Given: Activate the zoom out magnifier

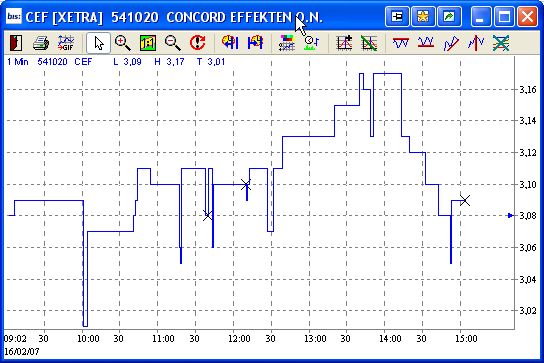Looking at the screenshot, I should [x=172, y=43].
